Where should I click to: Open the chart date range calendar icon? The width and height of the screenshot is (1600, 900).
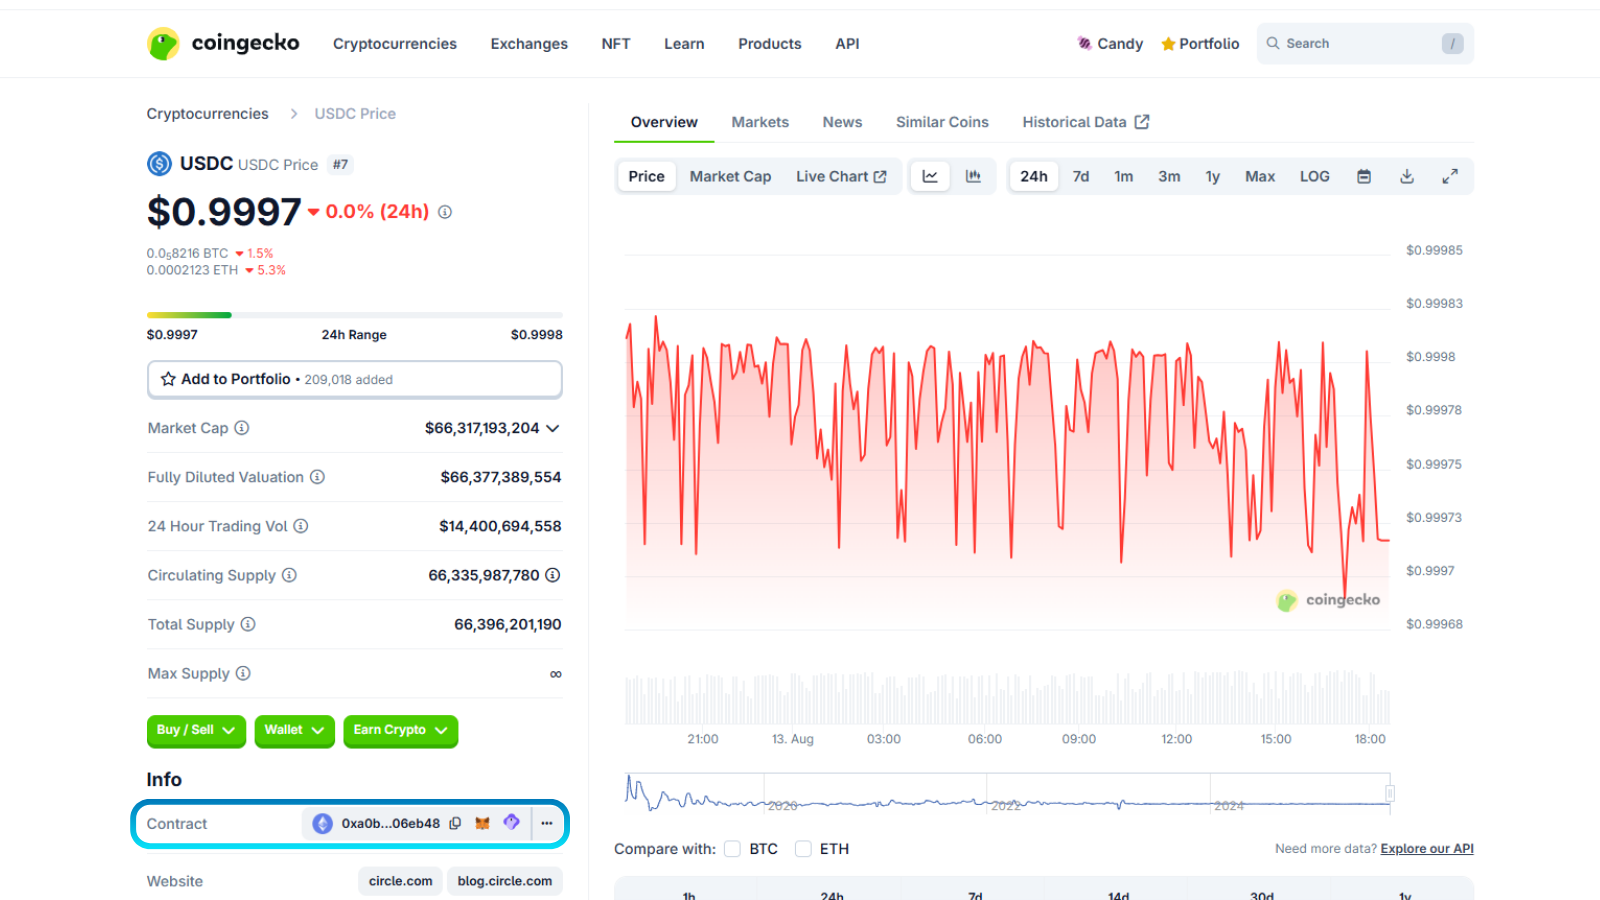tap(1364, 176)
